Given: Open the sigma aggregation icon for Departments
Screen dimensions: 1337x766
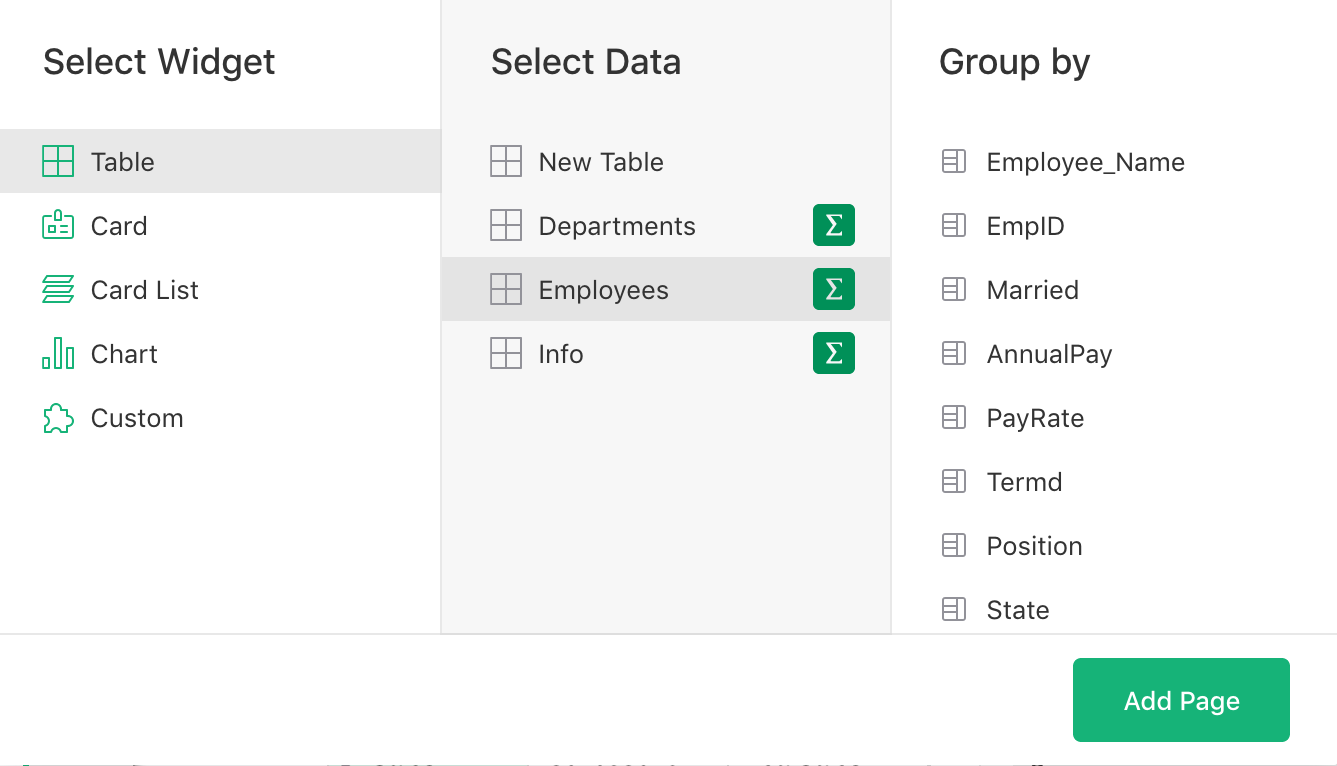Looking at the screenshot, I should [833, 225].
